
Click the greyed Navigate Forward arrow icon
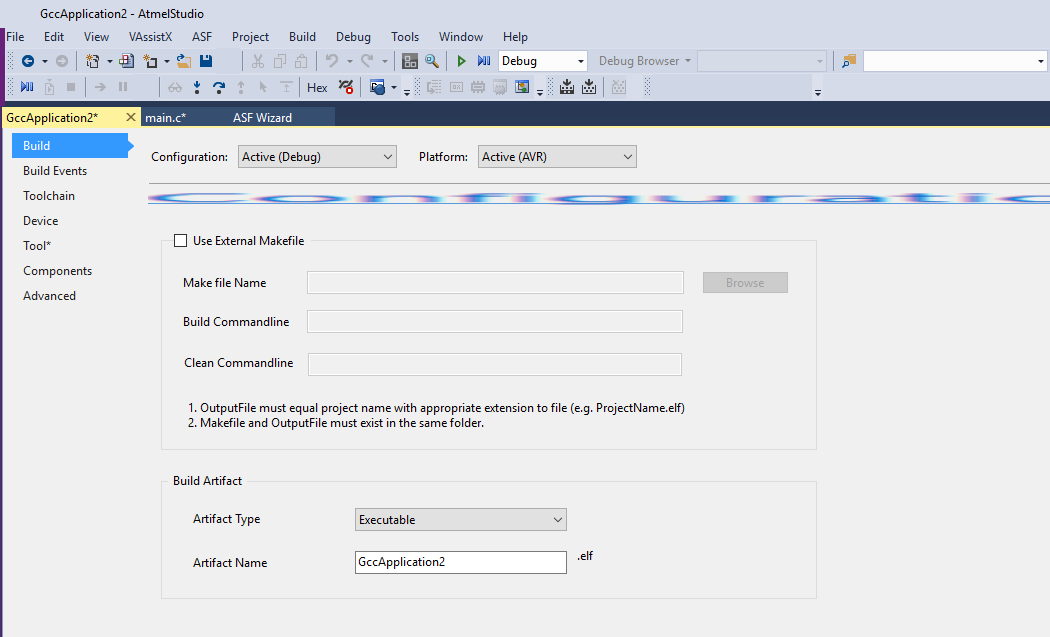[62, 61]
